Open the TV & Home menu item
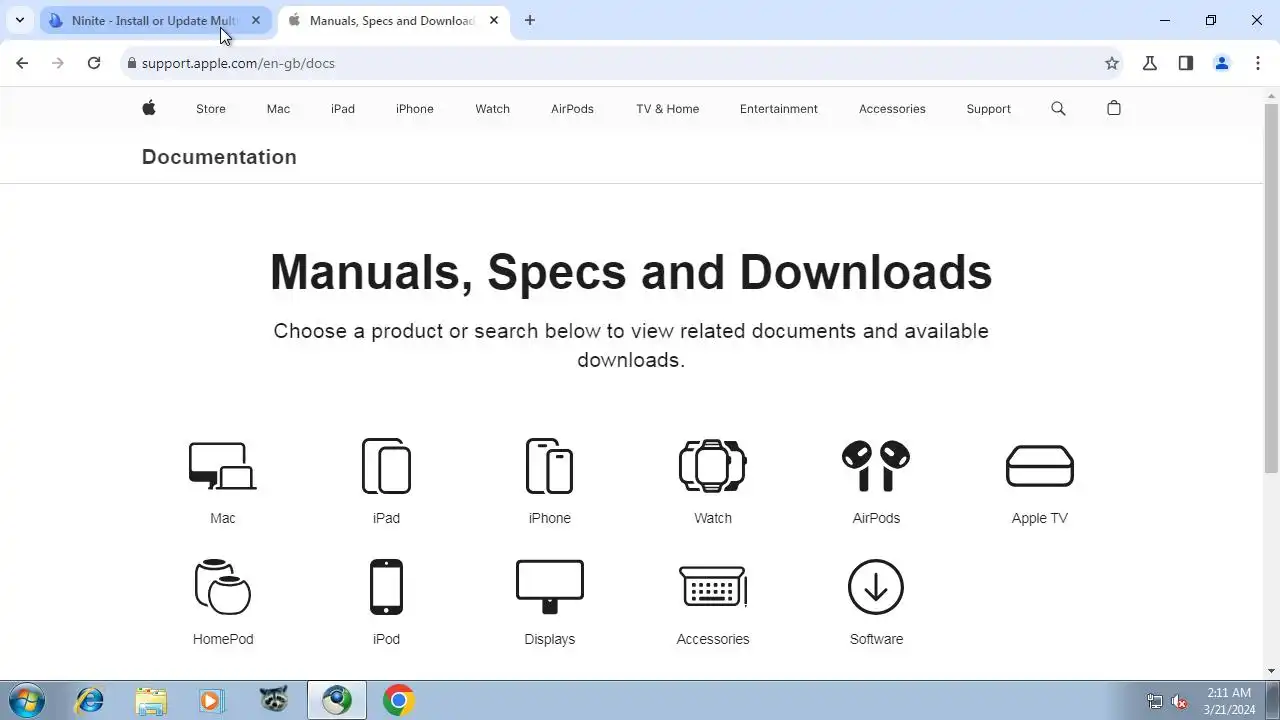This screenshot has height=720, width=1280. pyautogui.click(x=668, y=109)
